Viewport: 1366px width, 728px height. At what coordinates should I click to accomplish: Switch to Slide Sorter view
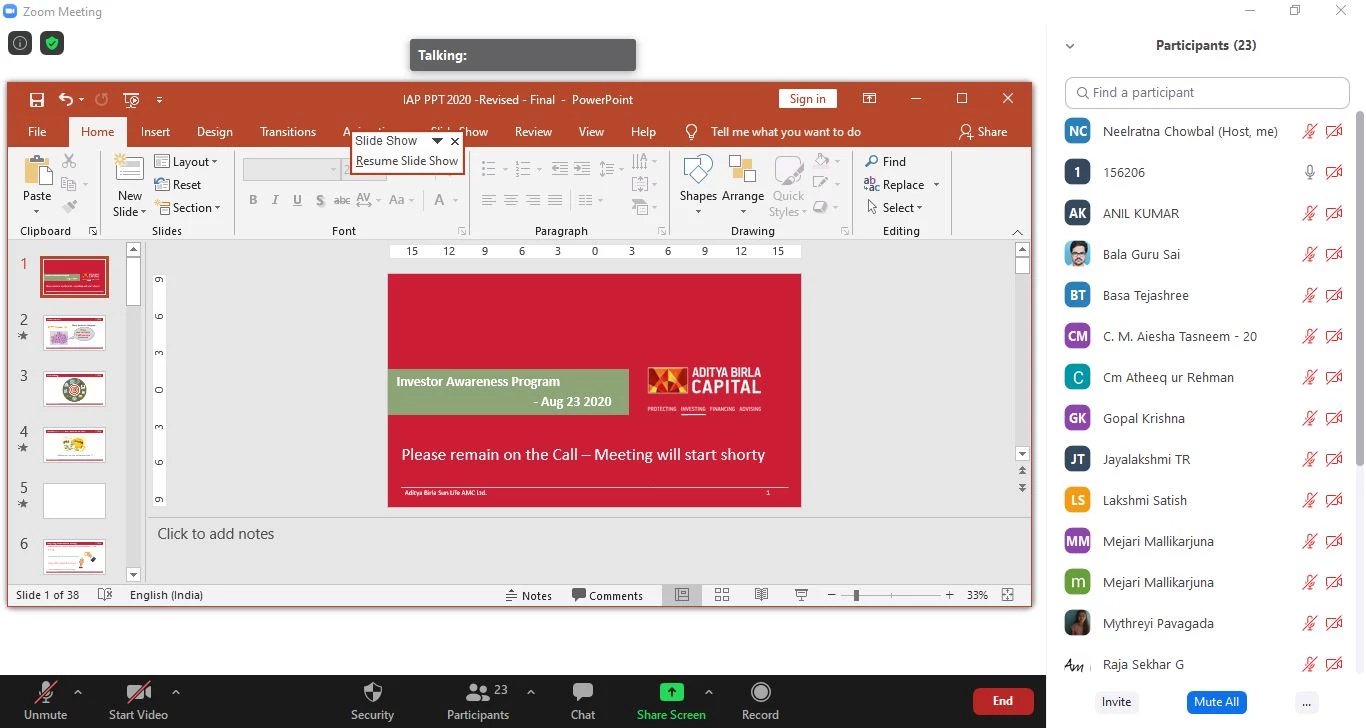[722, 595]
